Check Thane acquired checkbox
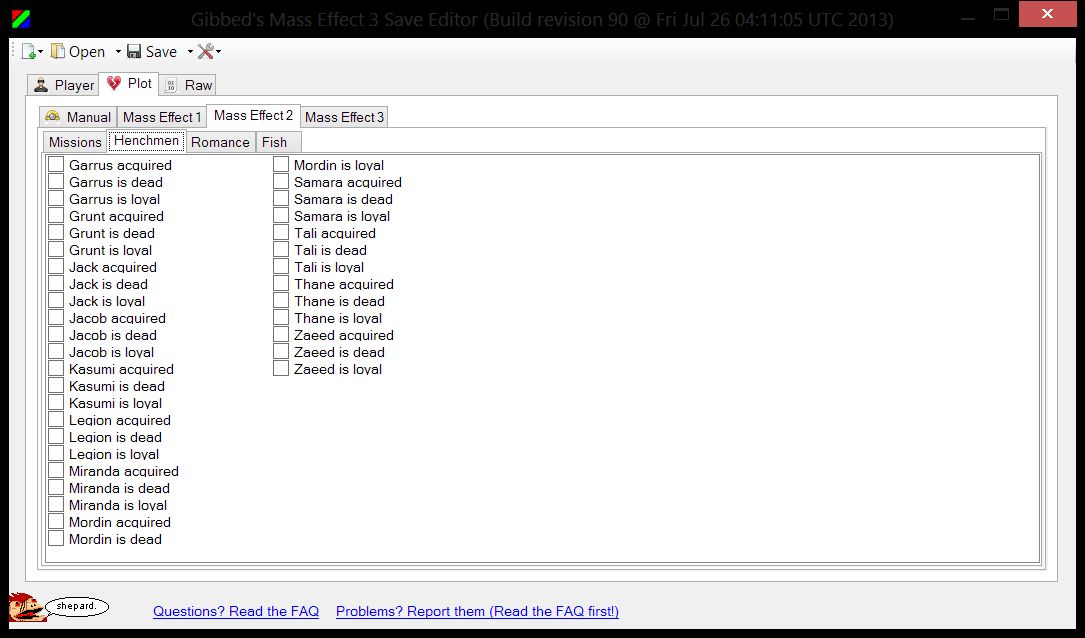This screenshot has height=638, width=1085. pyautogui.click(x=281, y=284)
